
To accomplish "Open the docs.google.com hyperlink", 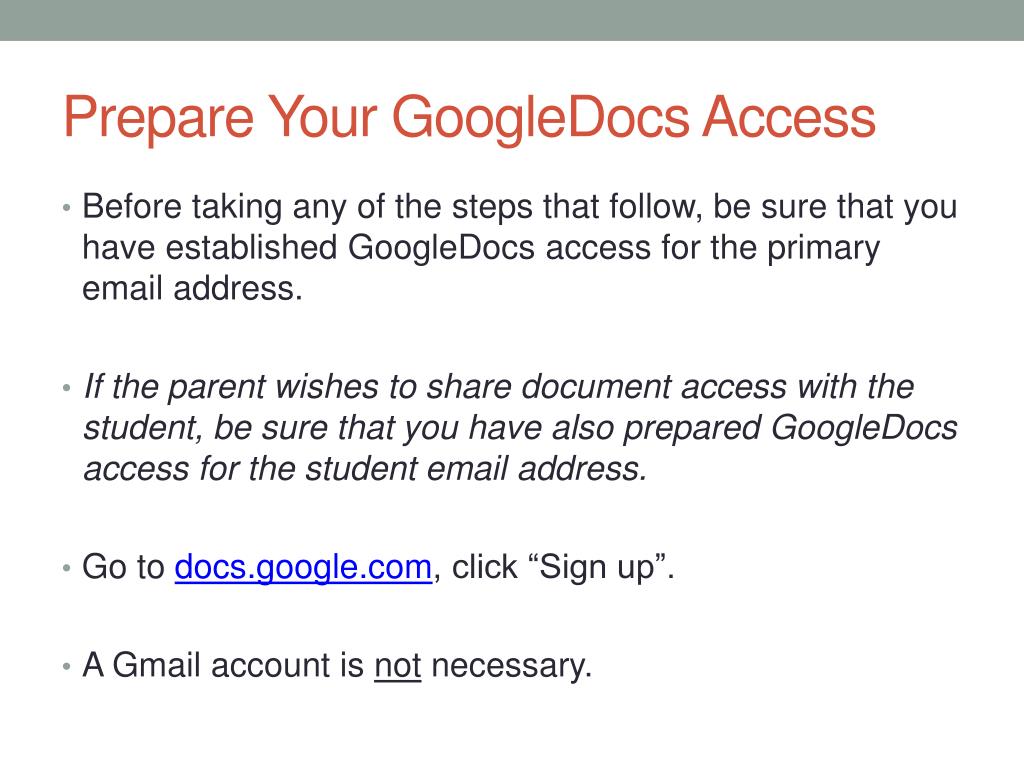I will (303, 567).
